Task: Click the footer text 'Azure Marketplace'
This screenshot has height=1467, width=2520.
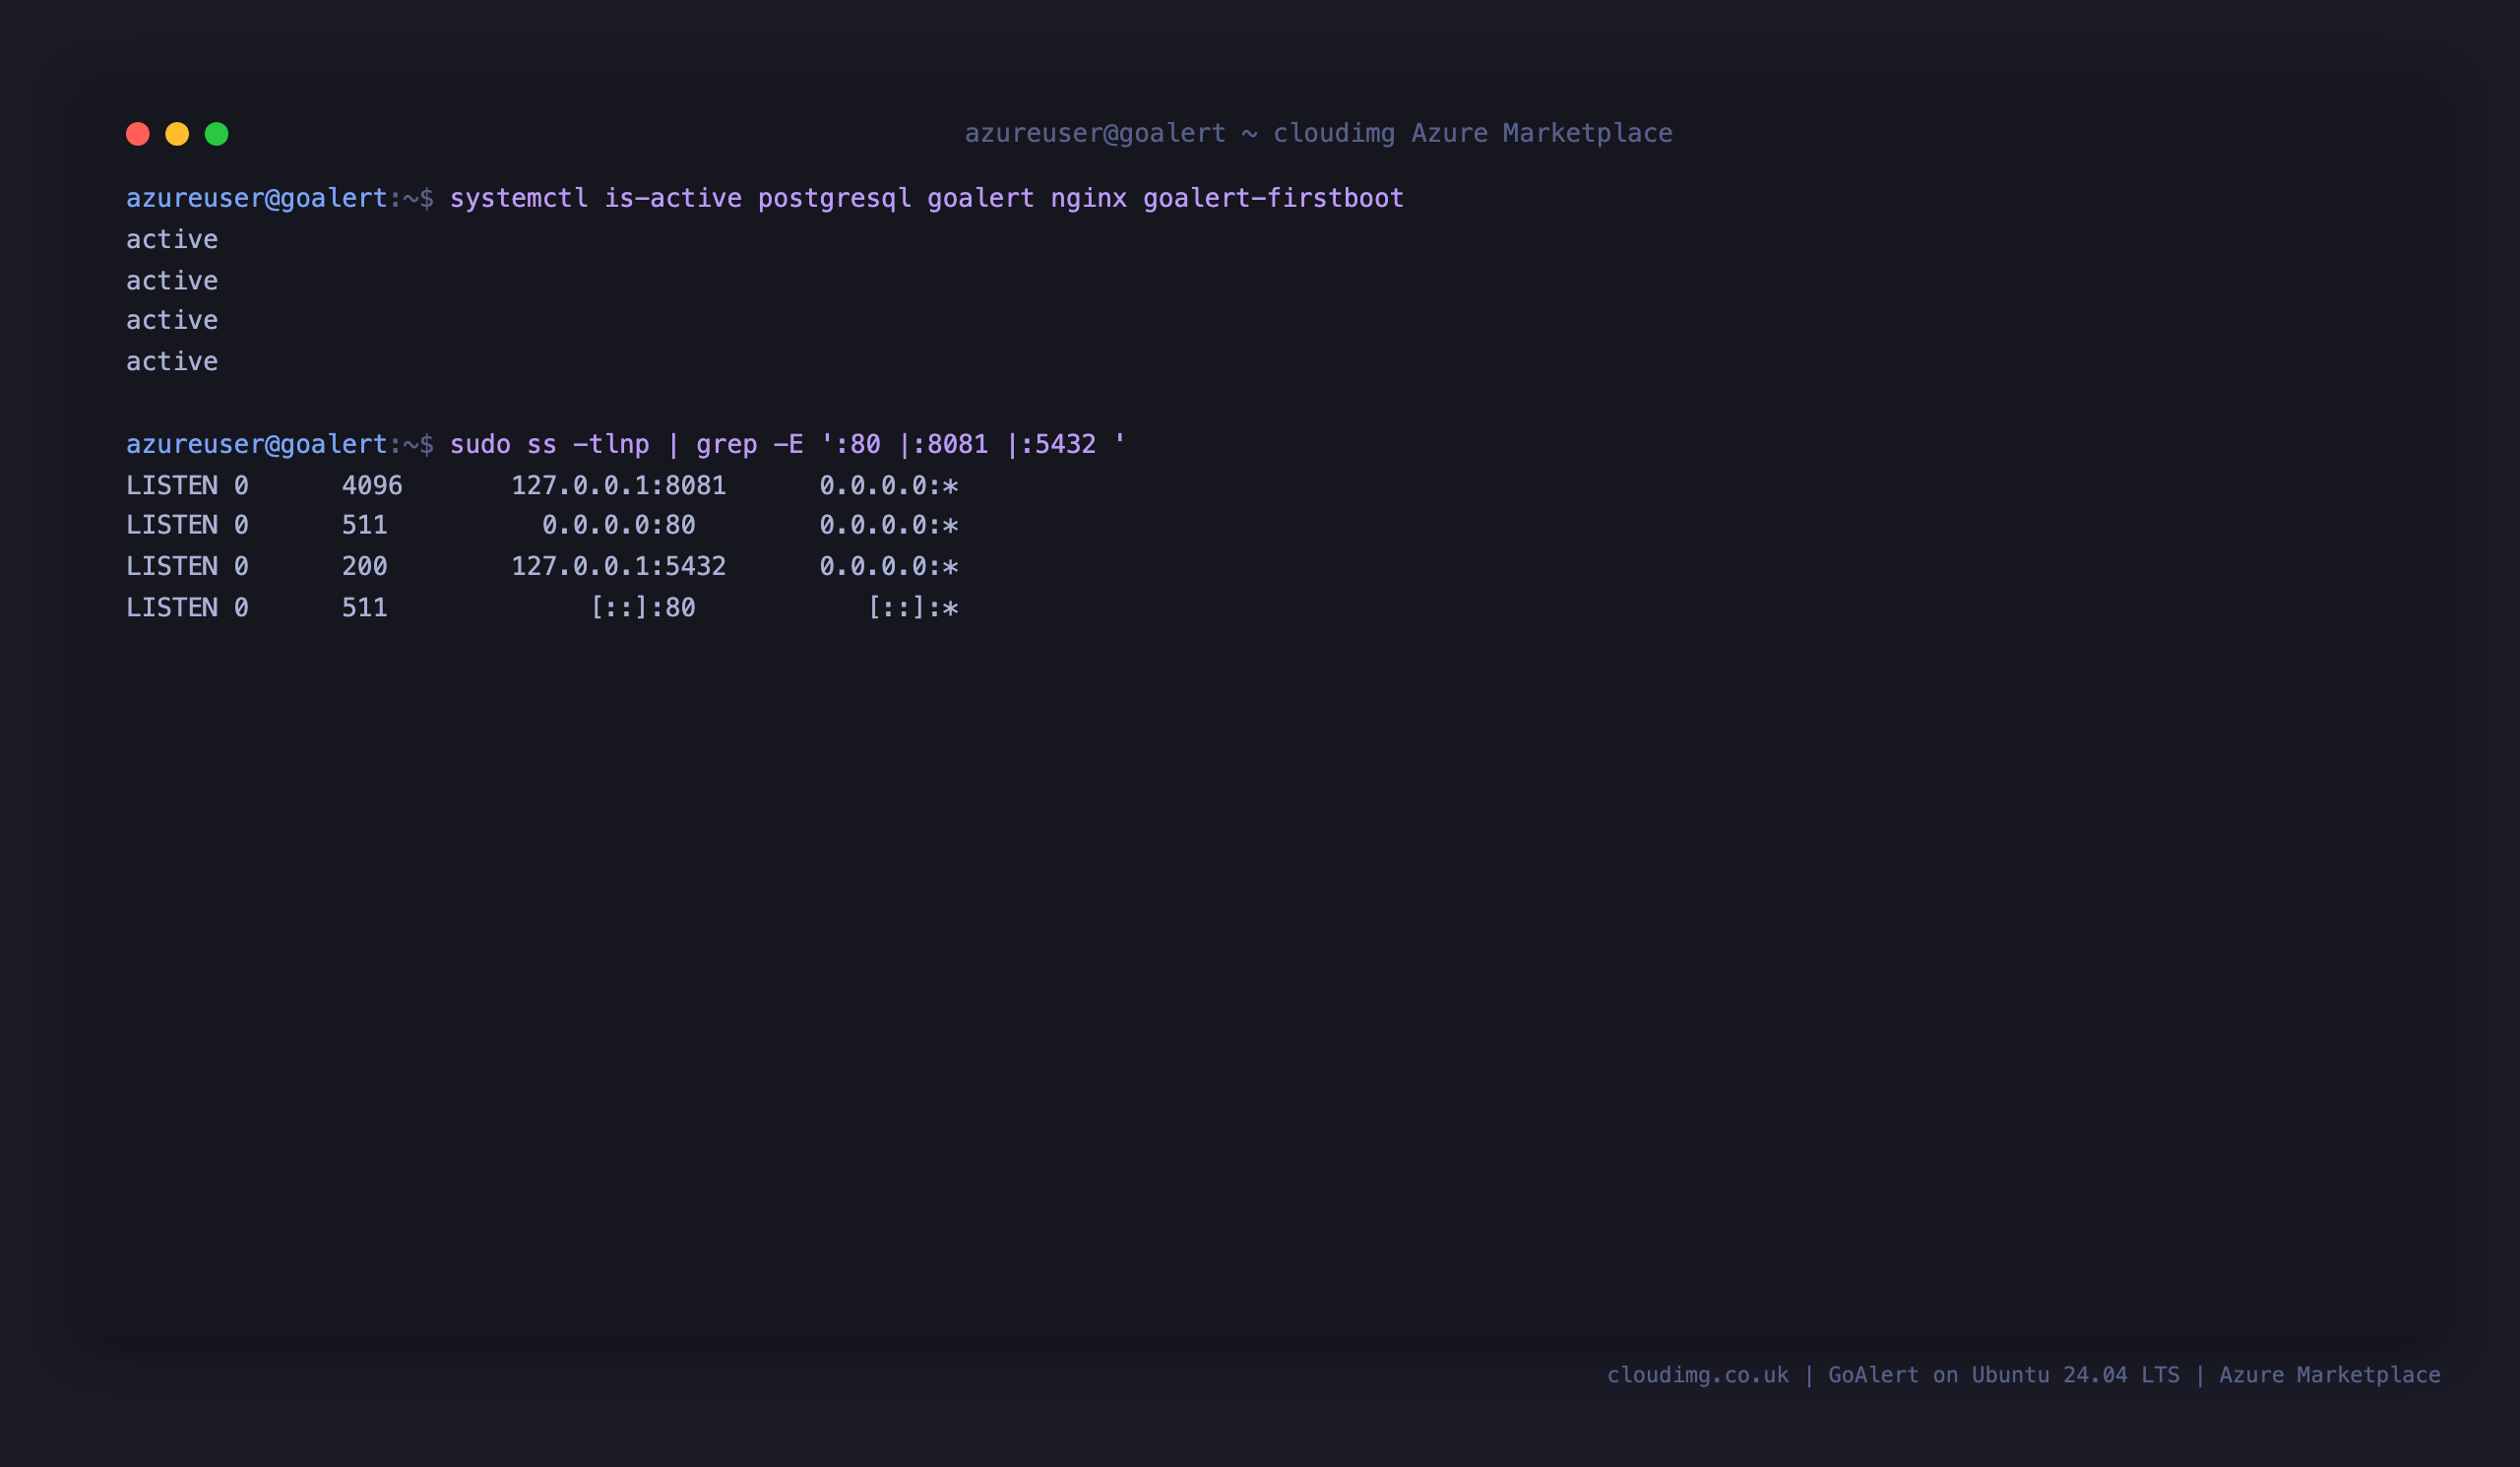Action: tap(2330, 1375)
